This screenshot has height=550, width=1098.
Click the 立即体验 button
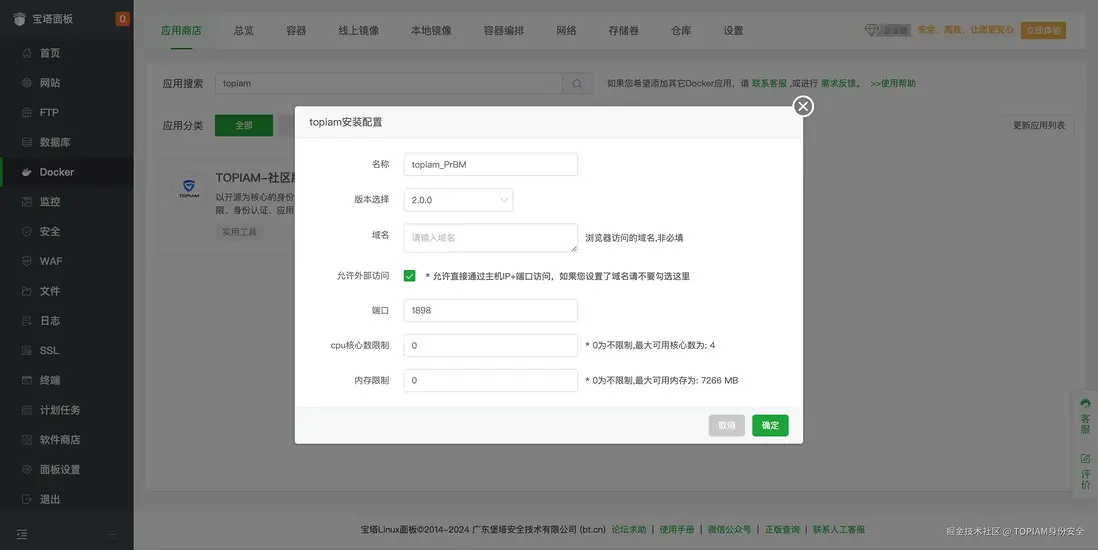tap(1043, 30)
